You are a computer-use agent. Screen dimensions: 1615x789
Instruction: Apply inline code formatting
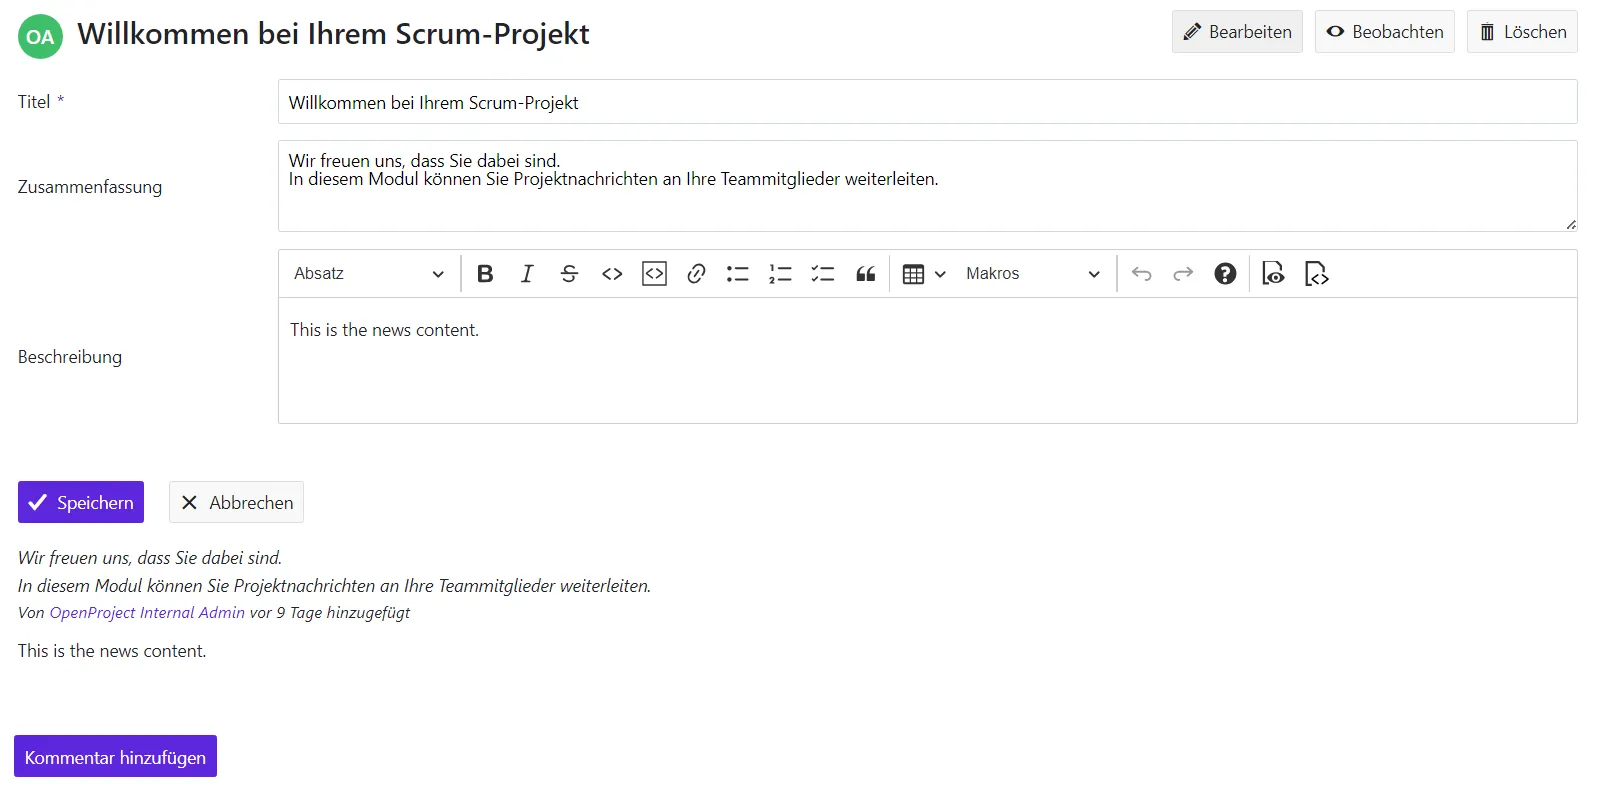point(612,274)
